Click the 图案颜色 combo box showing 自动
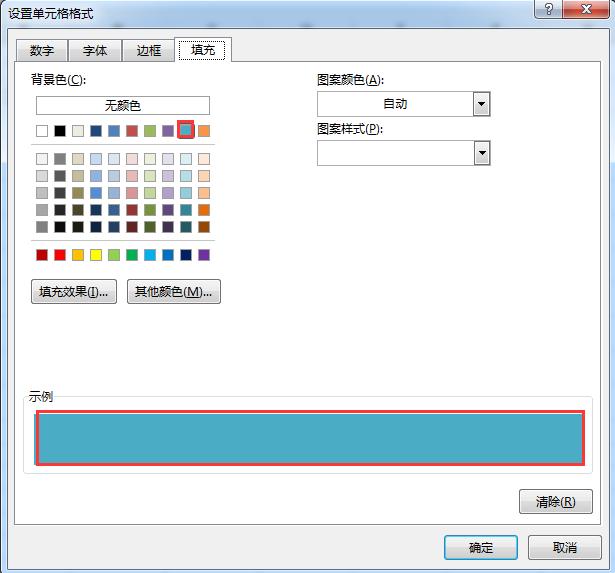 click(x=404, y=104)
